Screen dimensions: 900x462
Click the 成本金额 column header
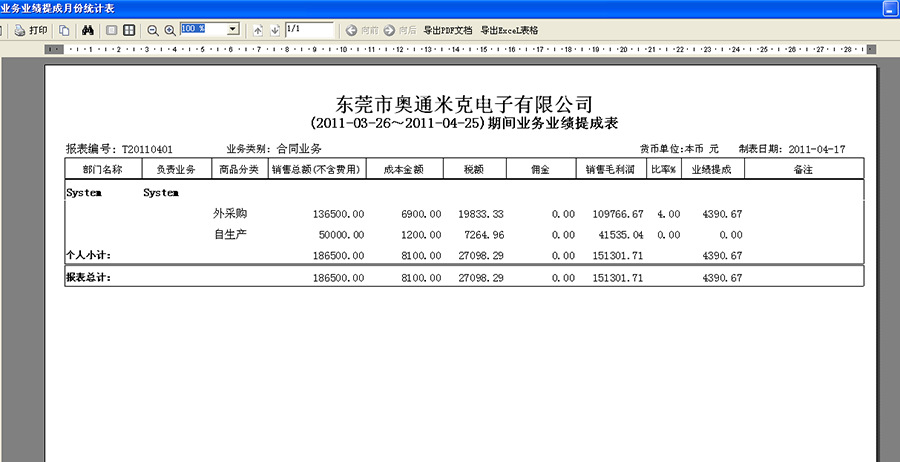click(x=404, y=169)
